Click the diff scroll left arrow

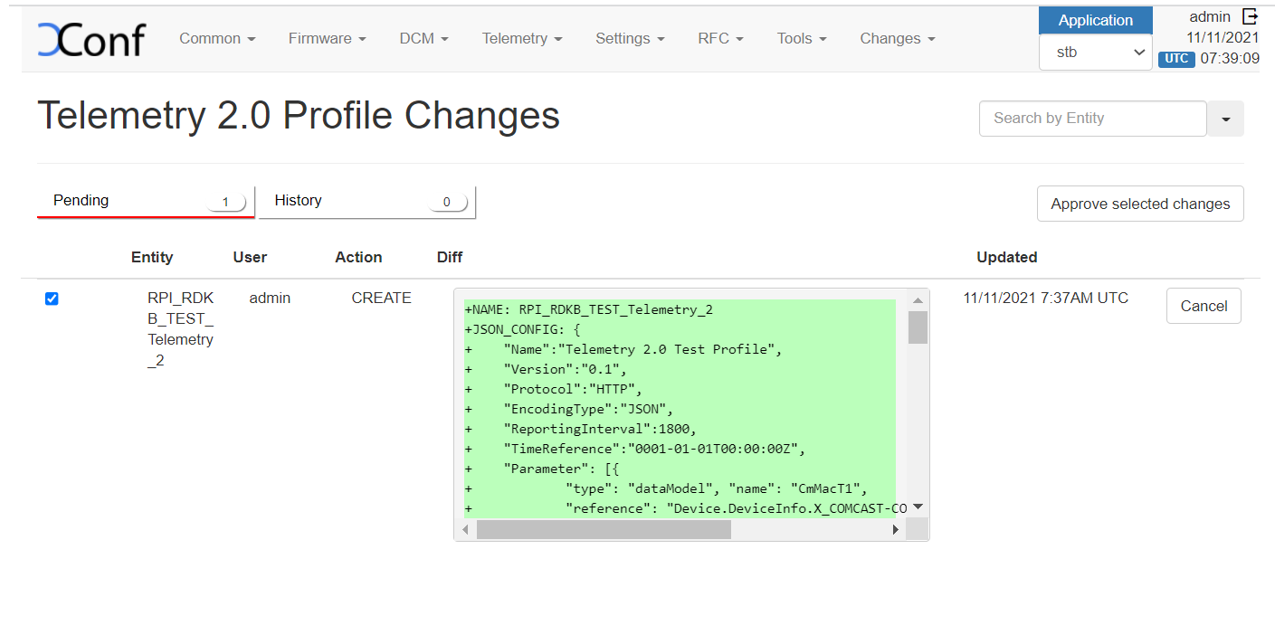pyautogui.click(x=466, y=530)
